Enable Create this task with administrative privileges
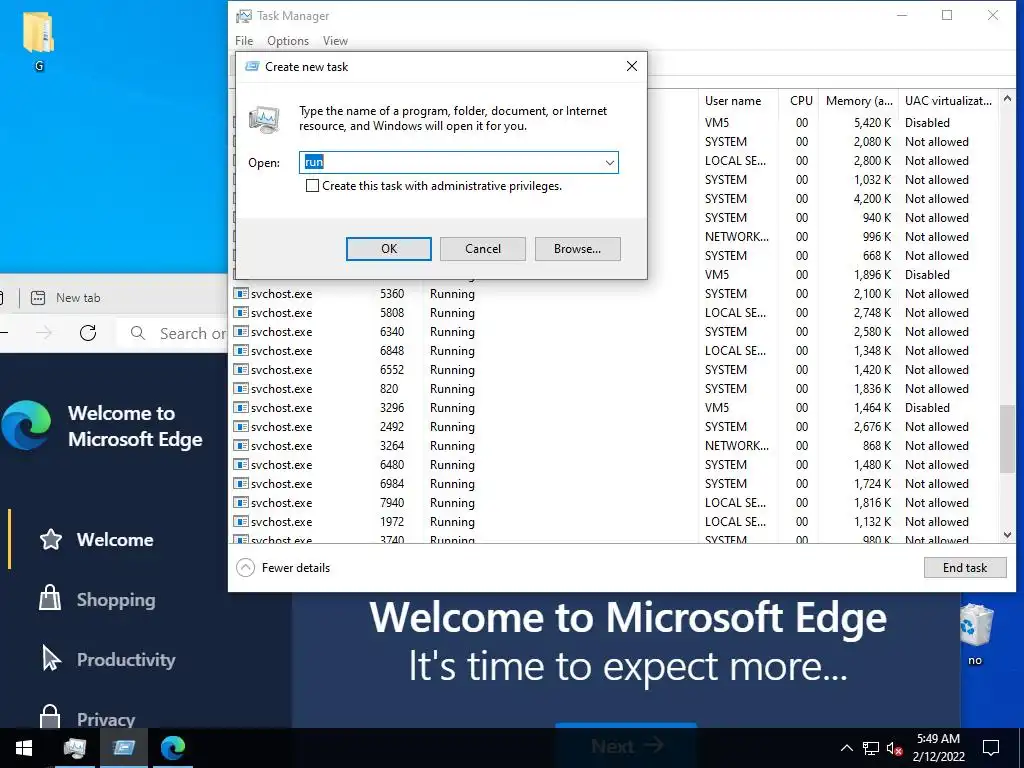 (313, 186)
